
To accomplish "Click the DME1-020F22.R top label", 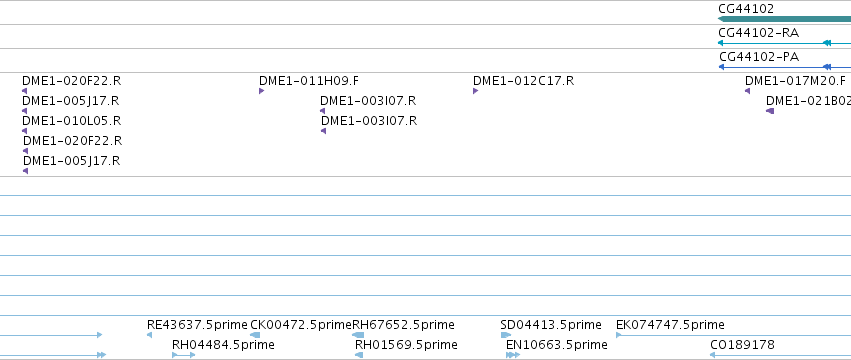I will (72, 81).
